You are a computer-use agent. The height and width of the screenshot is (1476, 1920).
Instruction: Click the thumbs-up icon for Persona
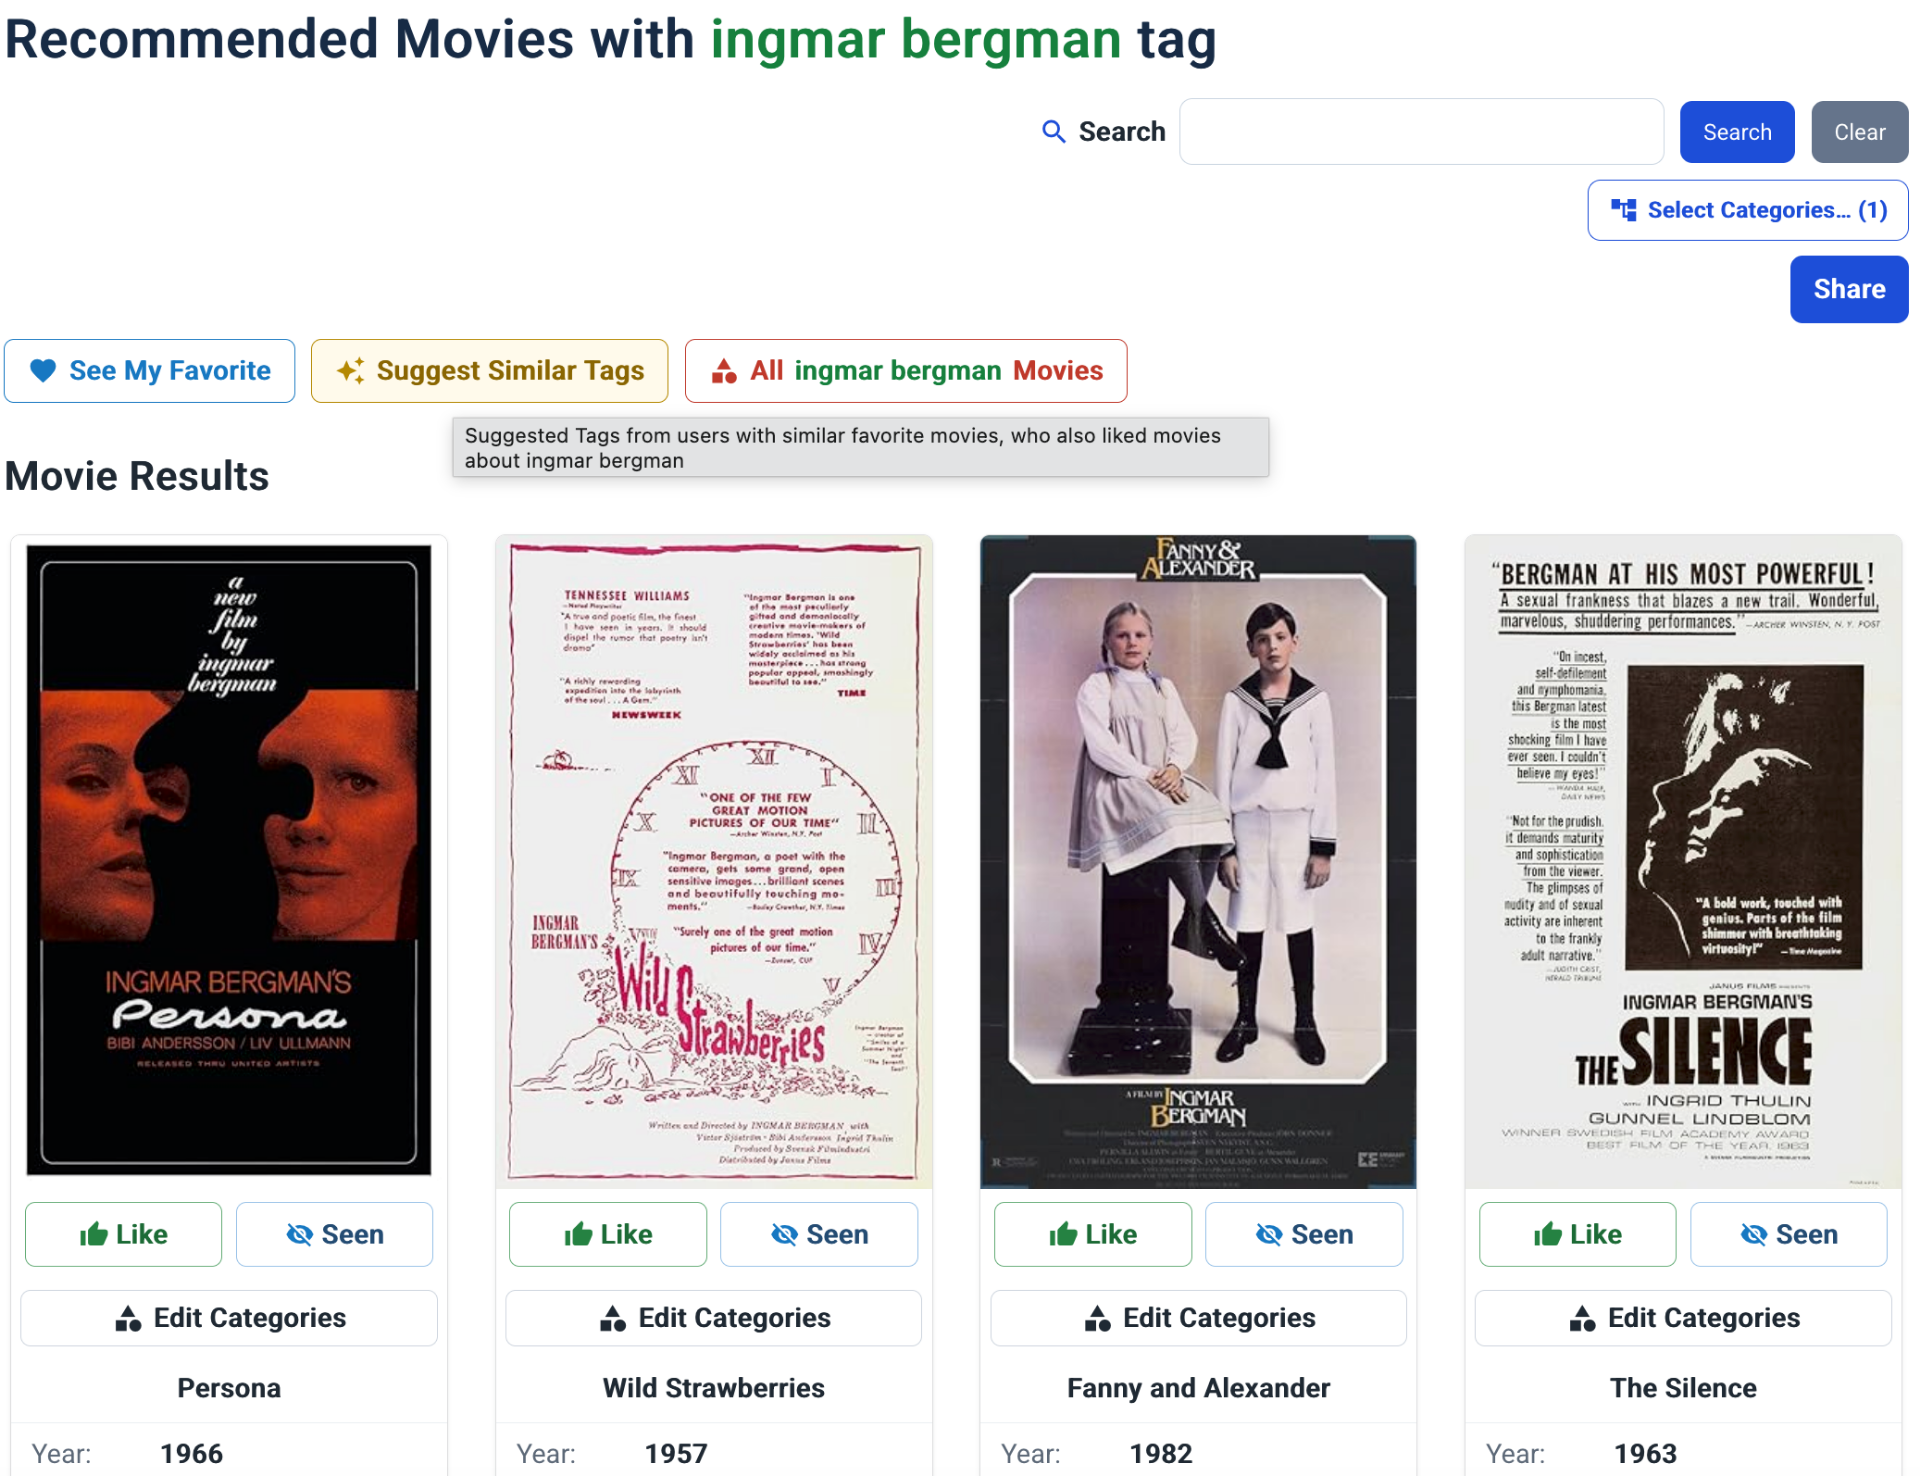(94, 1234)
